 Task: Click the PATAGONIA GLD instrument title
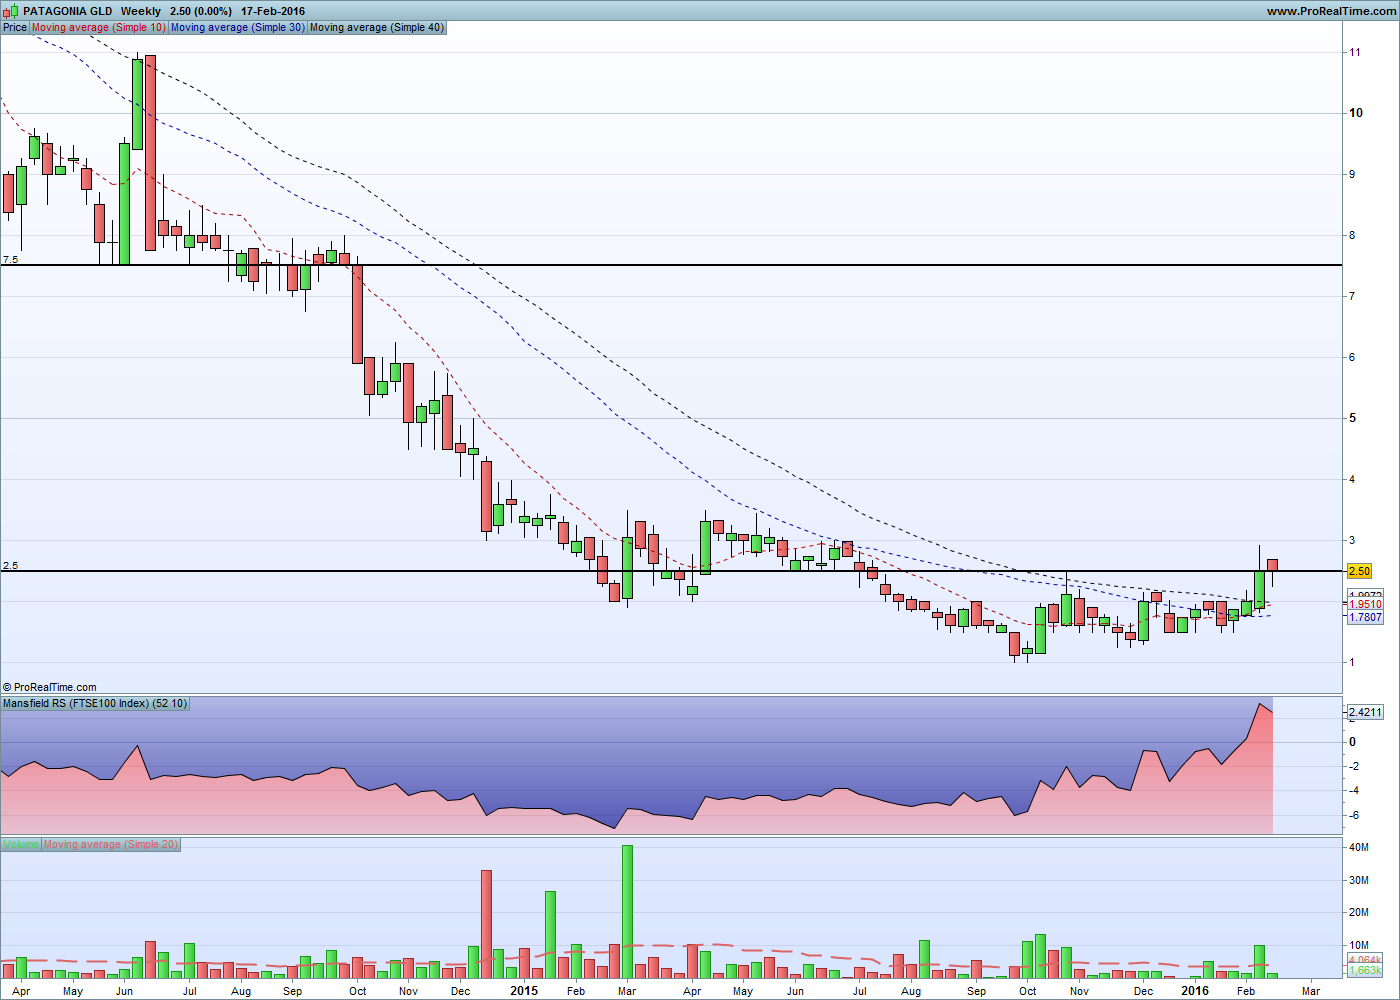67,11
